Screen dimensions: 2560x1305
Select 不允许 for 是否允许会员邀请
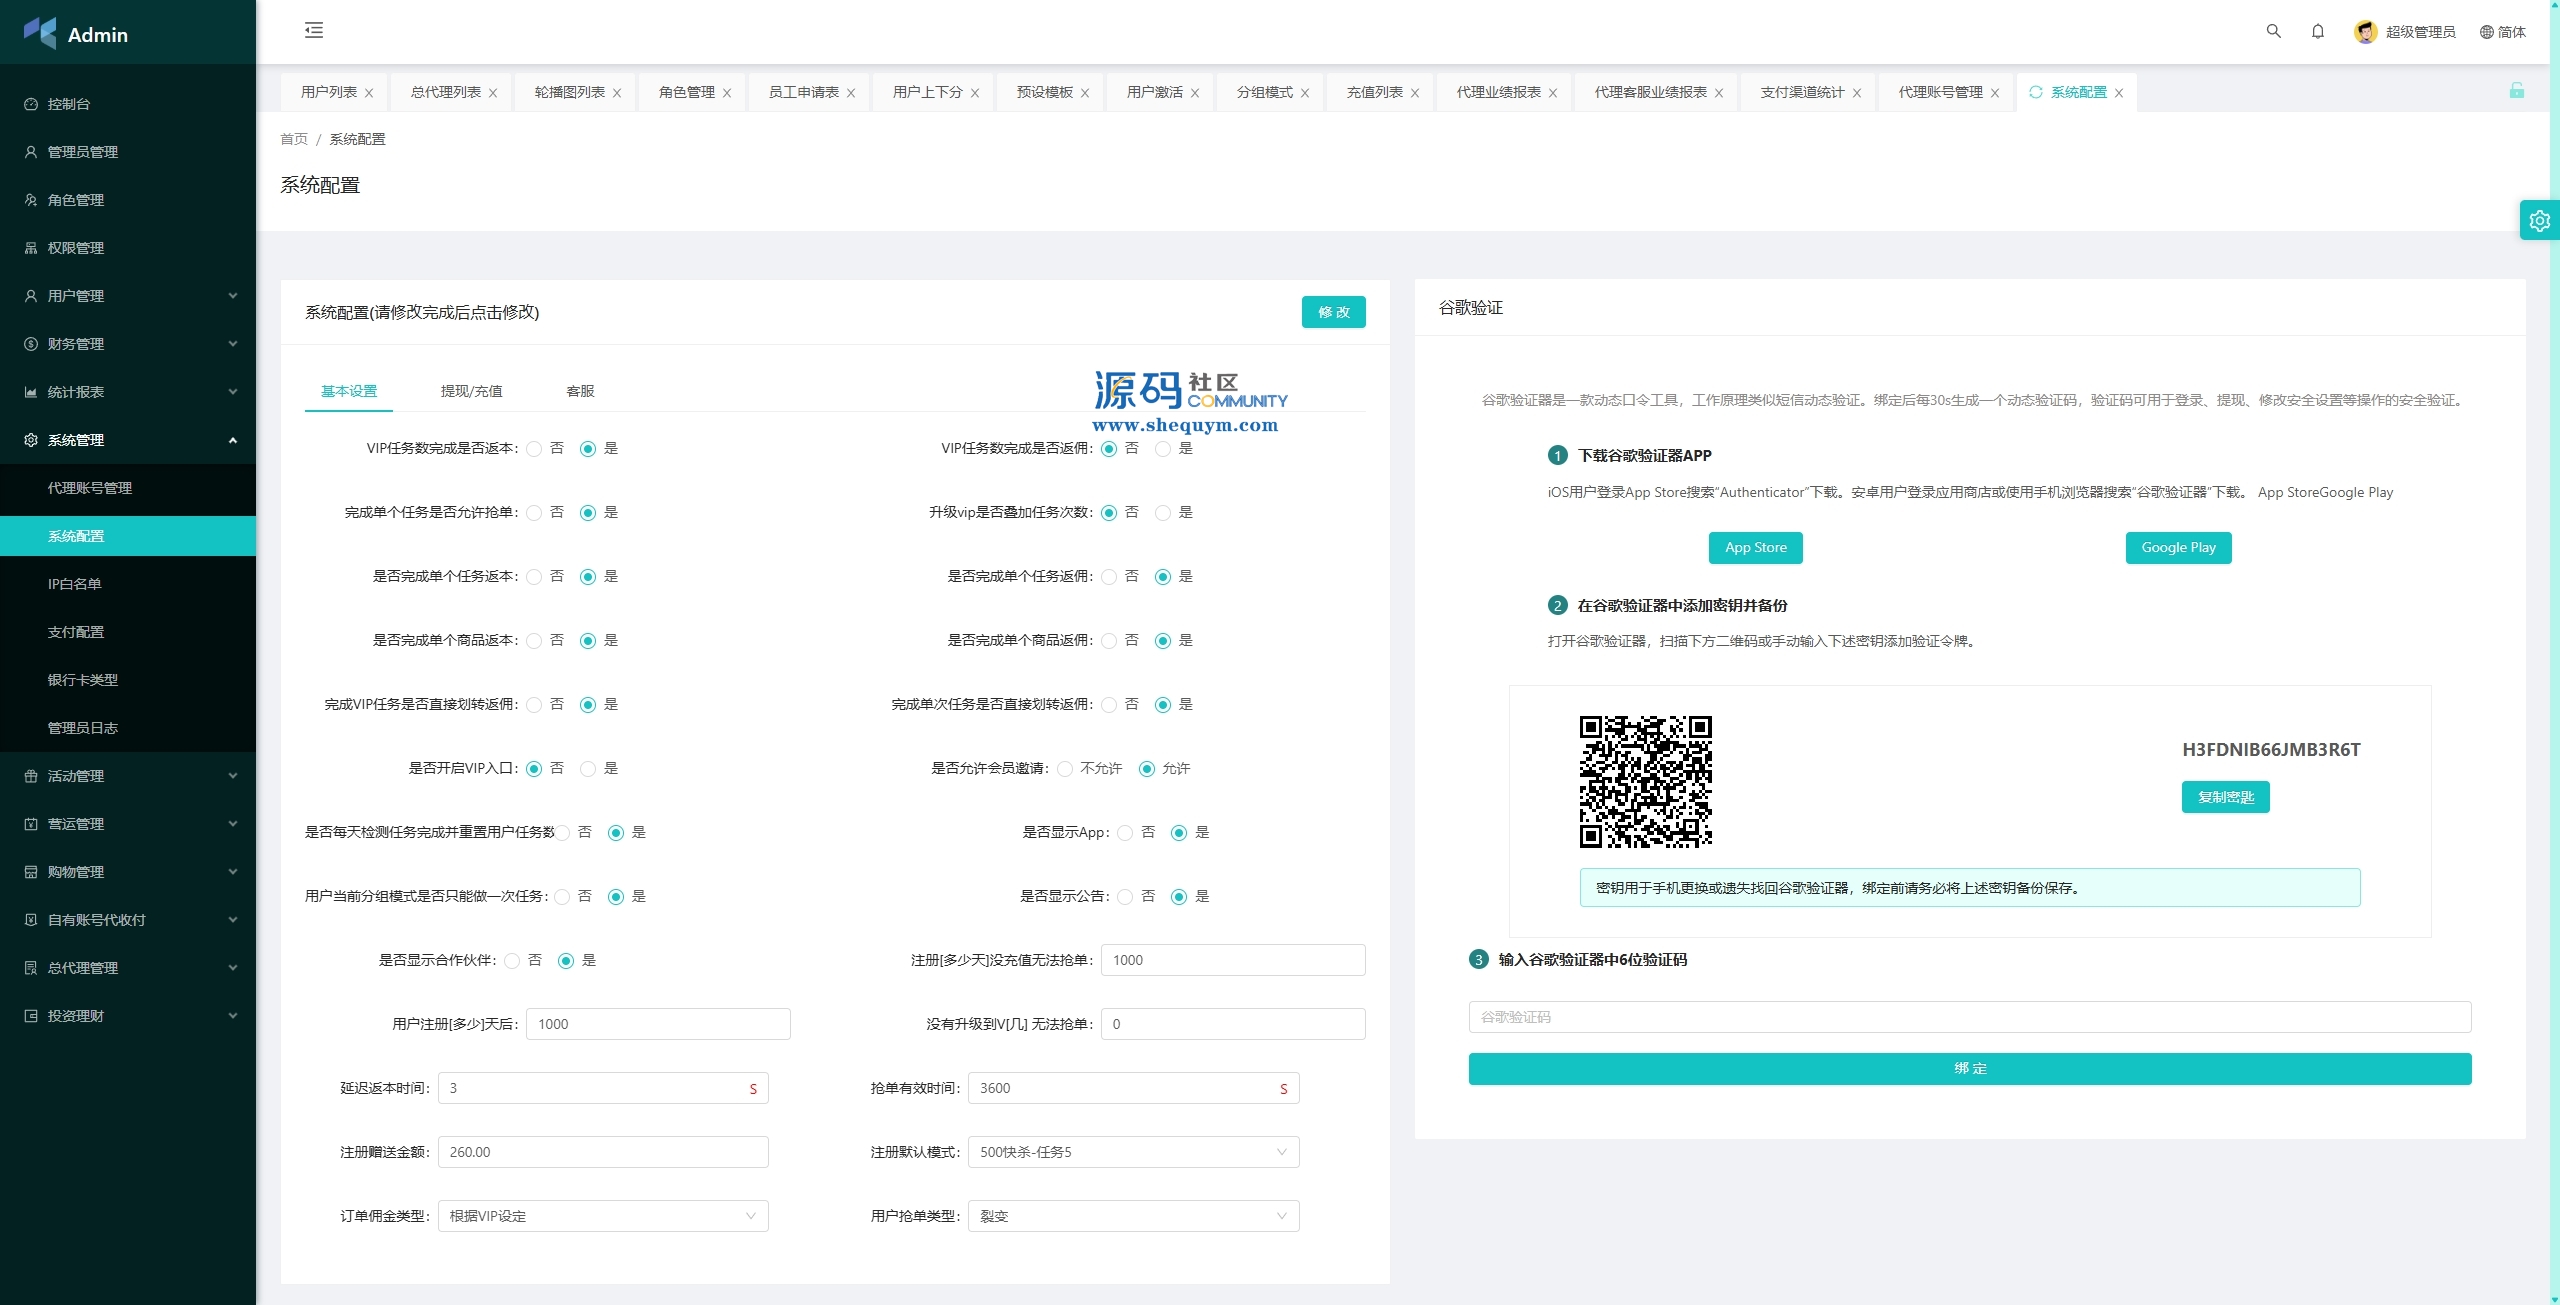coord(1065,769)
